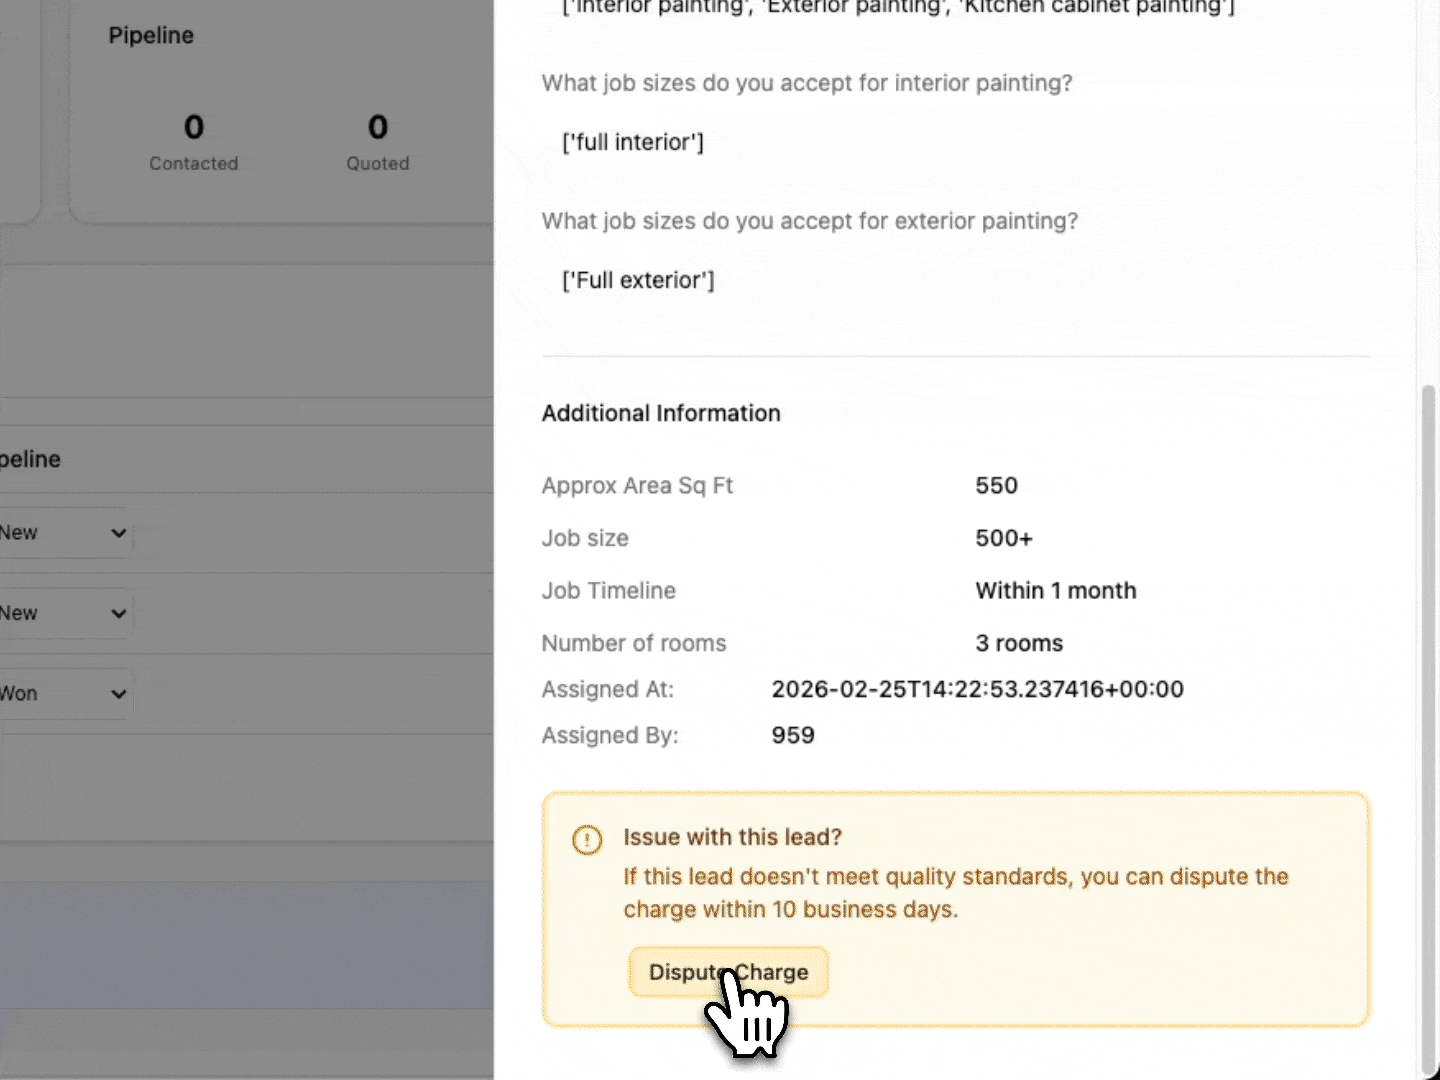
Task: Click the Pipeline card heading
Action: coord(150,35)
